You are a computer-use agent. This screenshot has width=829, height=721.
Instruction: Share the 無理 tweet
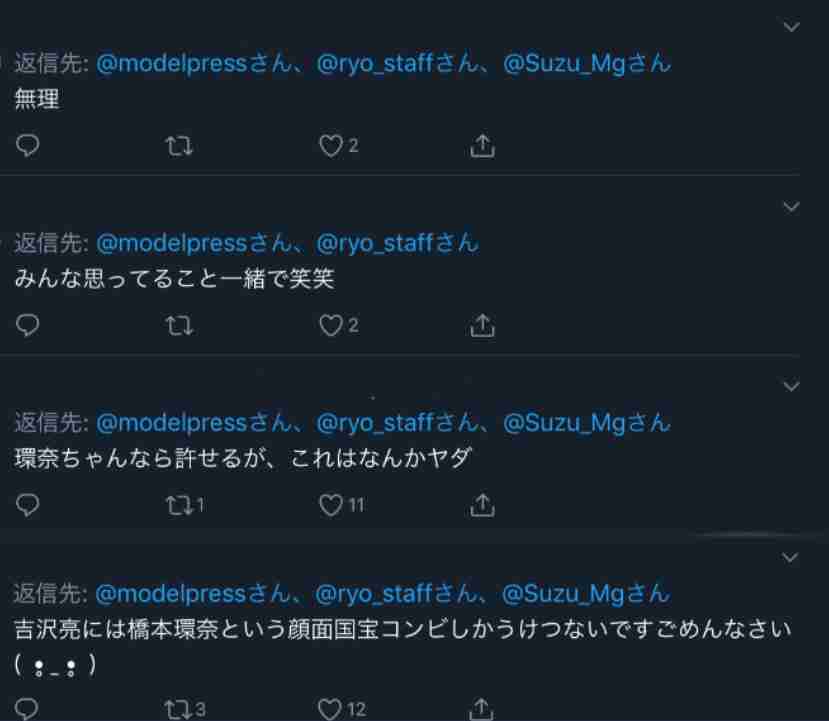(x=482, y=146)
